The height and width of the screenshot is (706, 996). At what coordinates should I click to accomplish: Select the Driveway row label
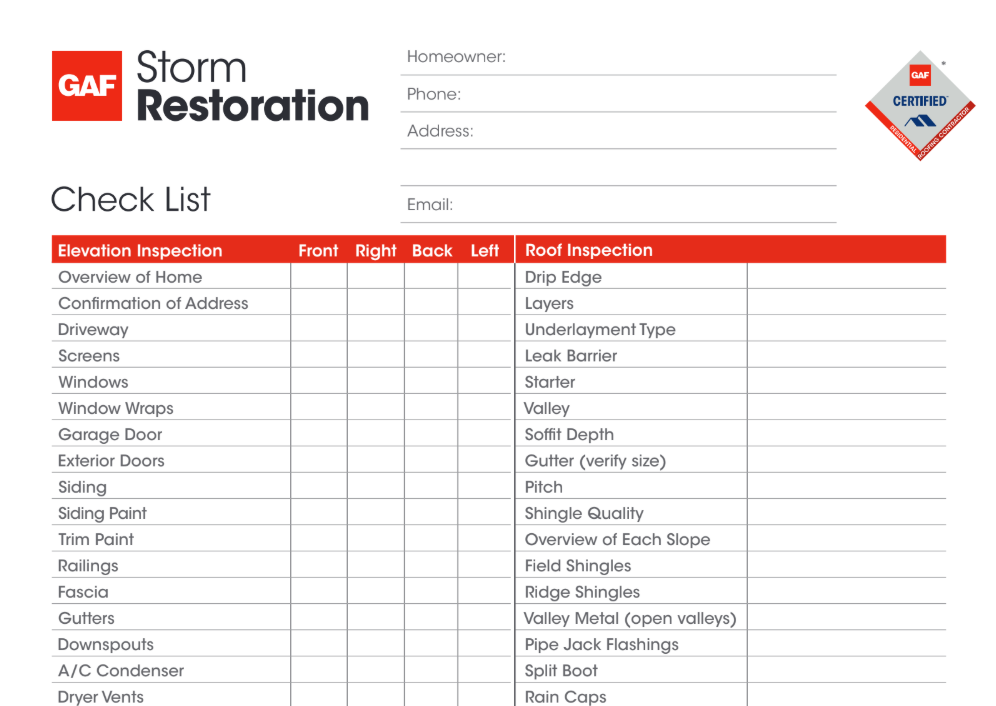click(93, 330)
